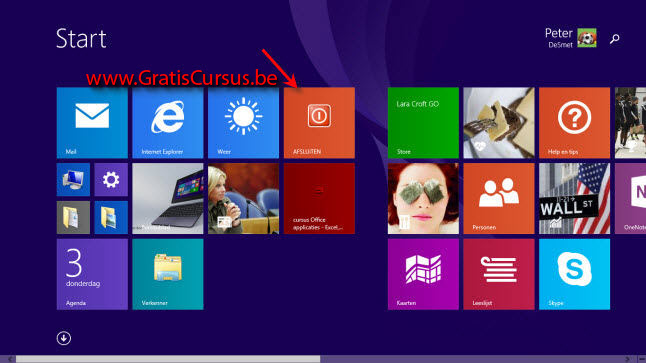
Task: Open the This PC computer tile
Action: click(73, 180)
